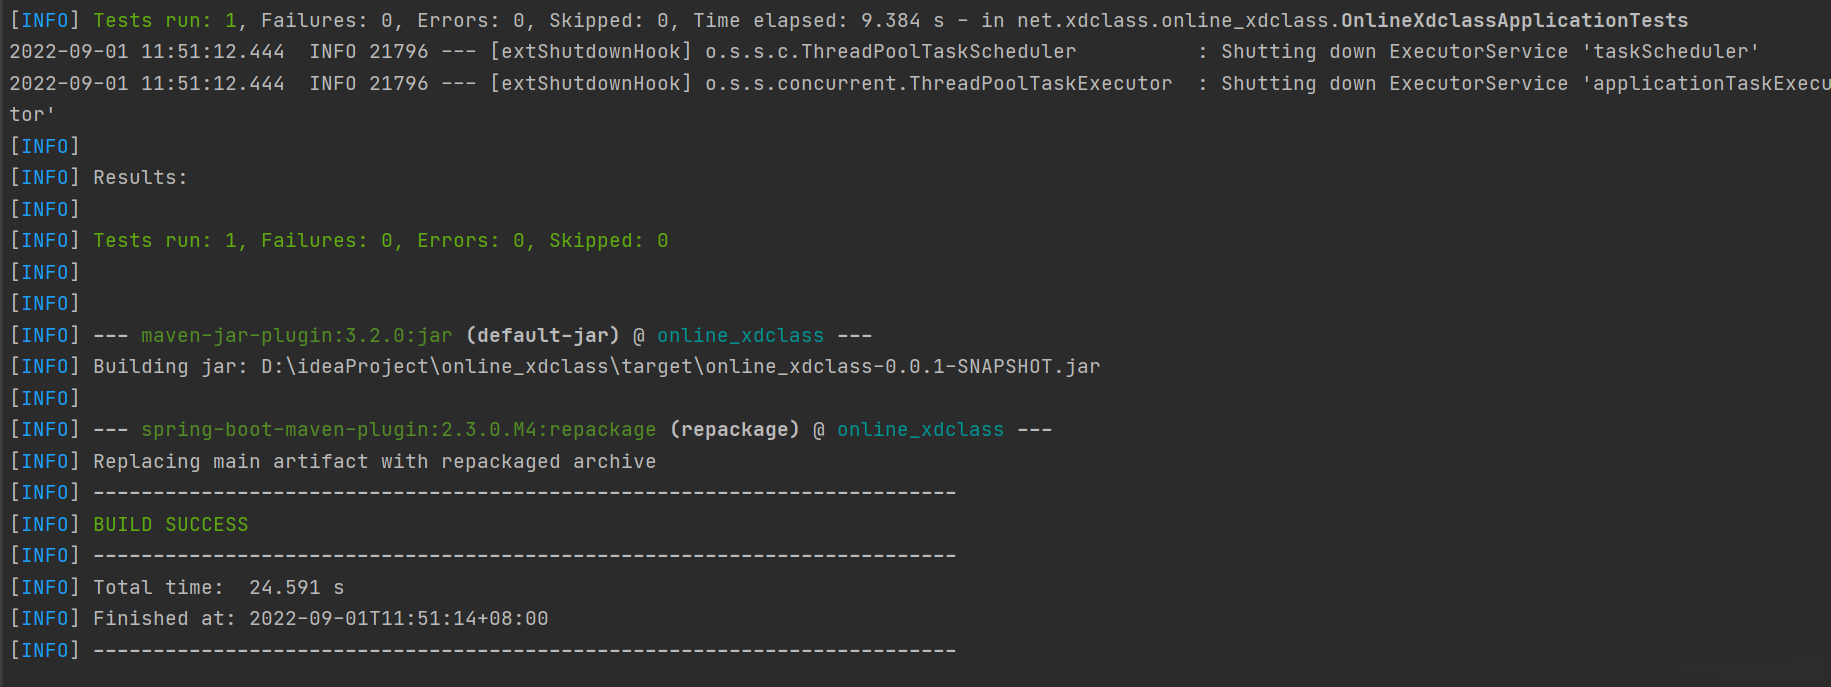The image size is (1831, 687).
Task: Click the BUILD SUCCESS message
Action: [x=170, y=524]
